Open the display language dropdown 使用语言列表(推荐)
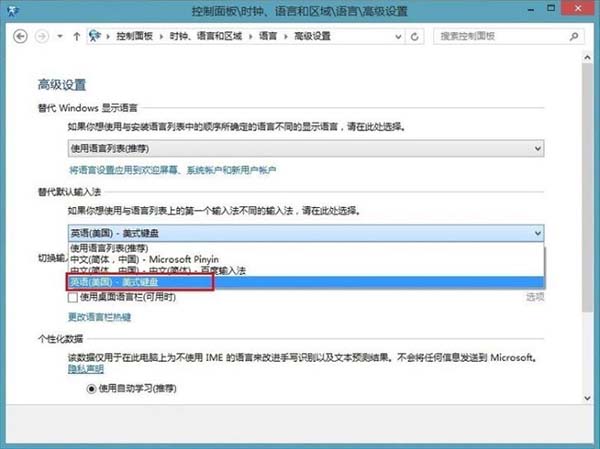 306,149
